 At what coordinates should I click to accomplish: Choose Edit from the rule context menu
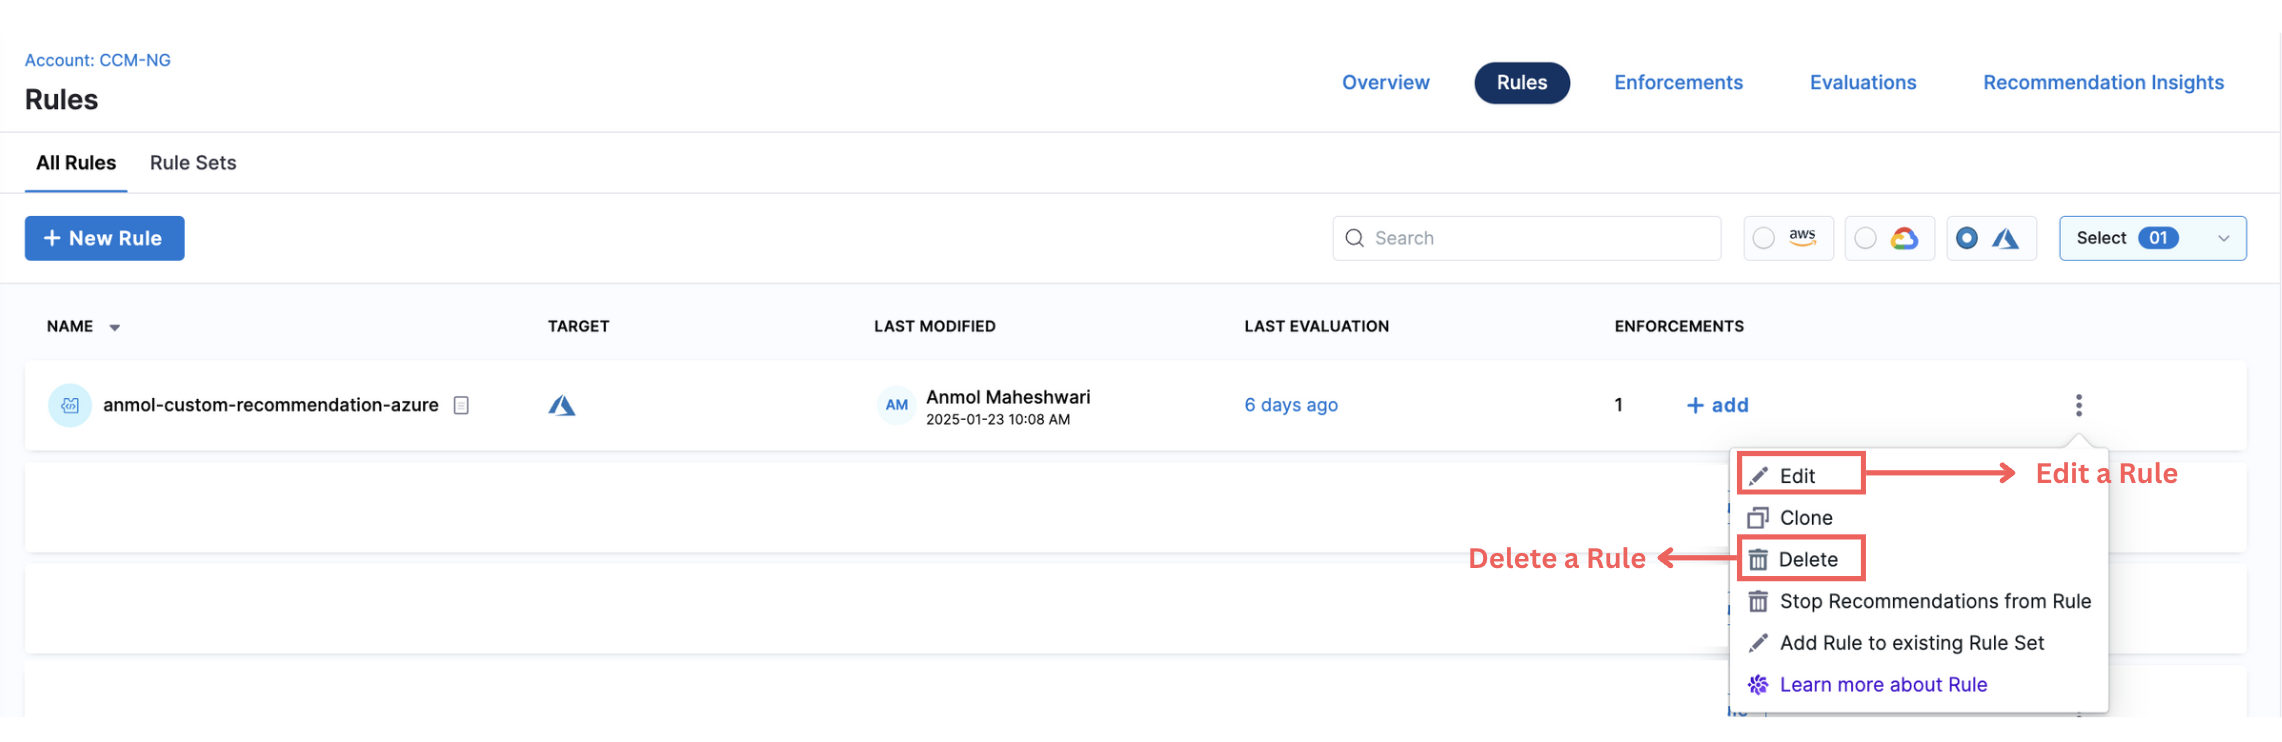[1797, 476]
